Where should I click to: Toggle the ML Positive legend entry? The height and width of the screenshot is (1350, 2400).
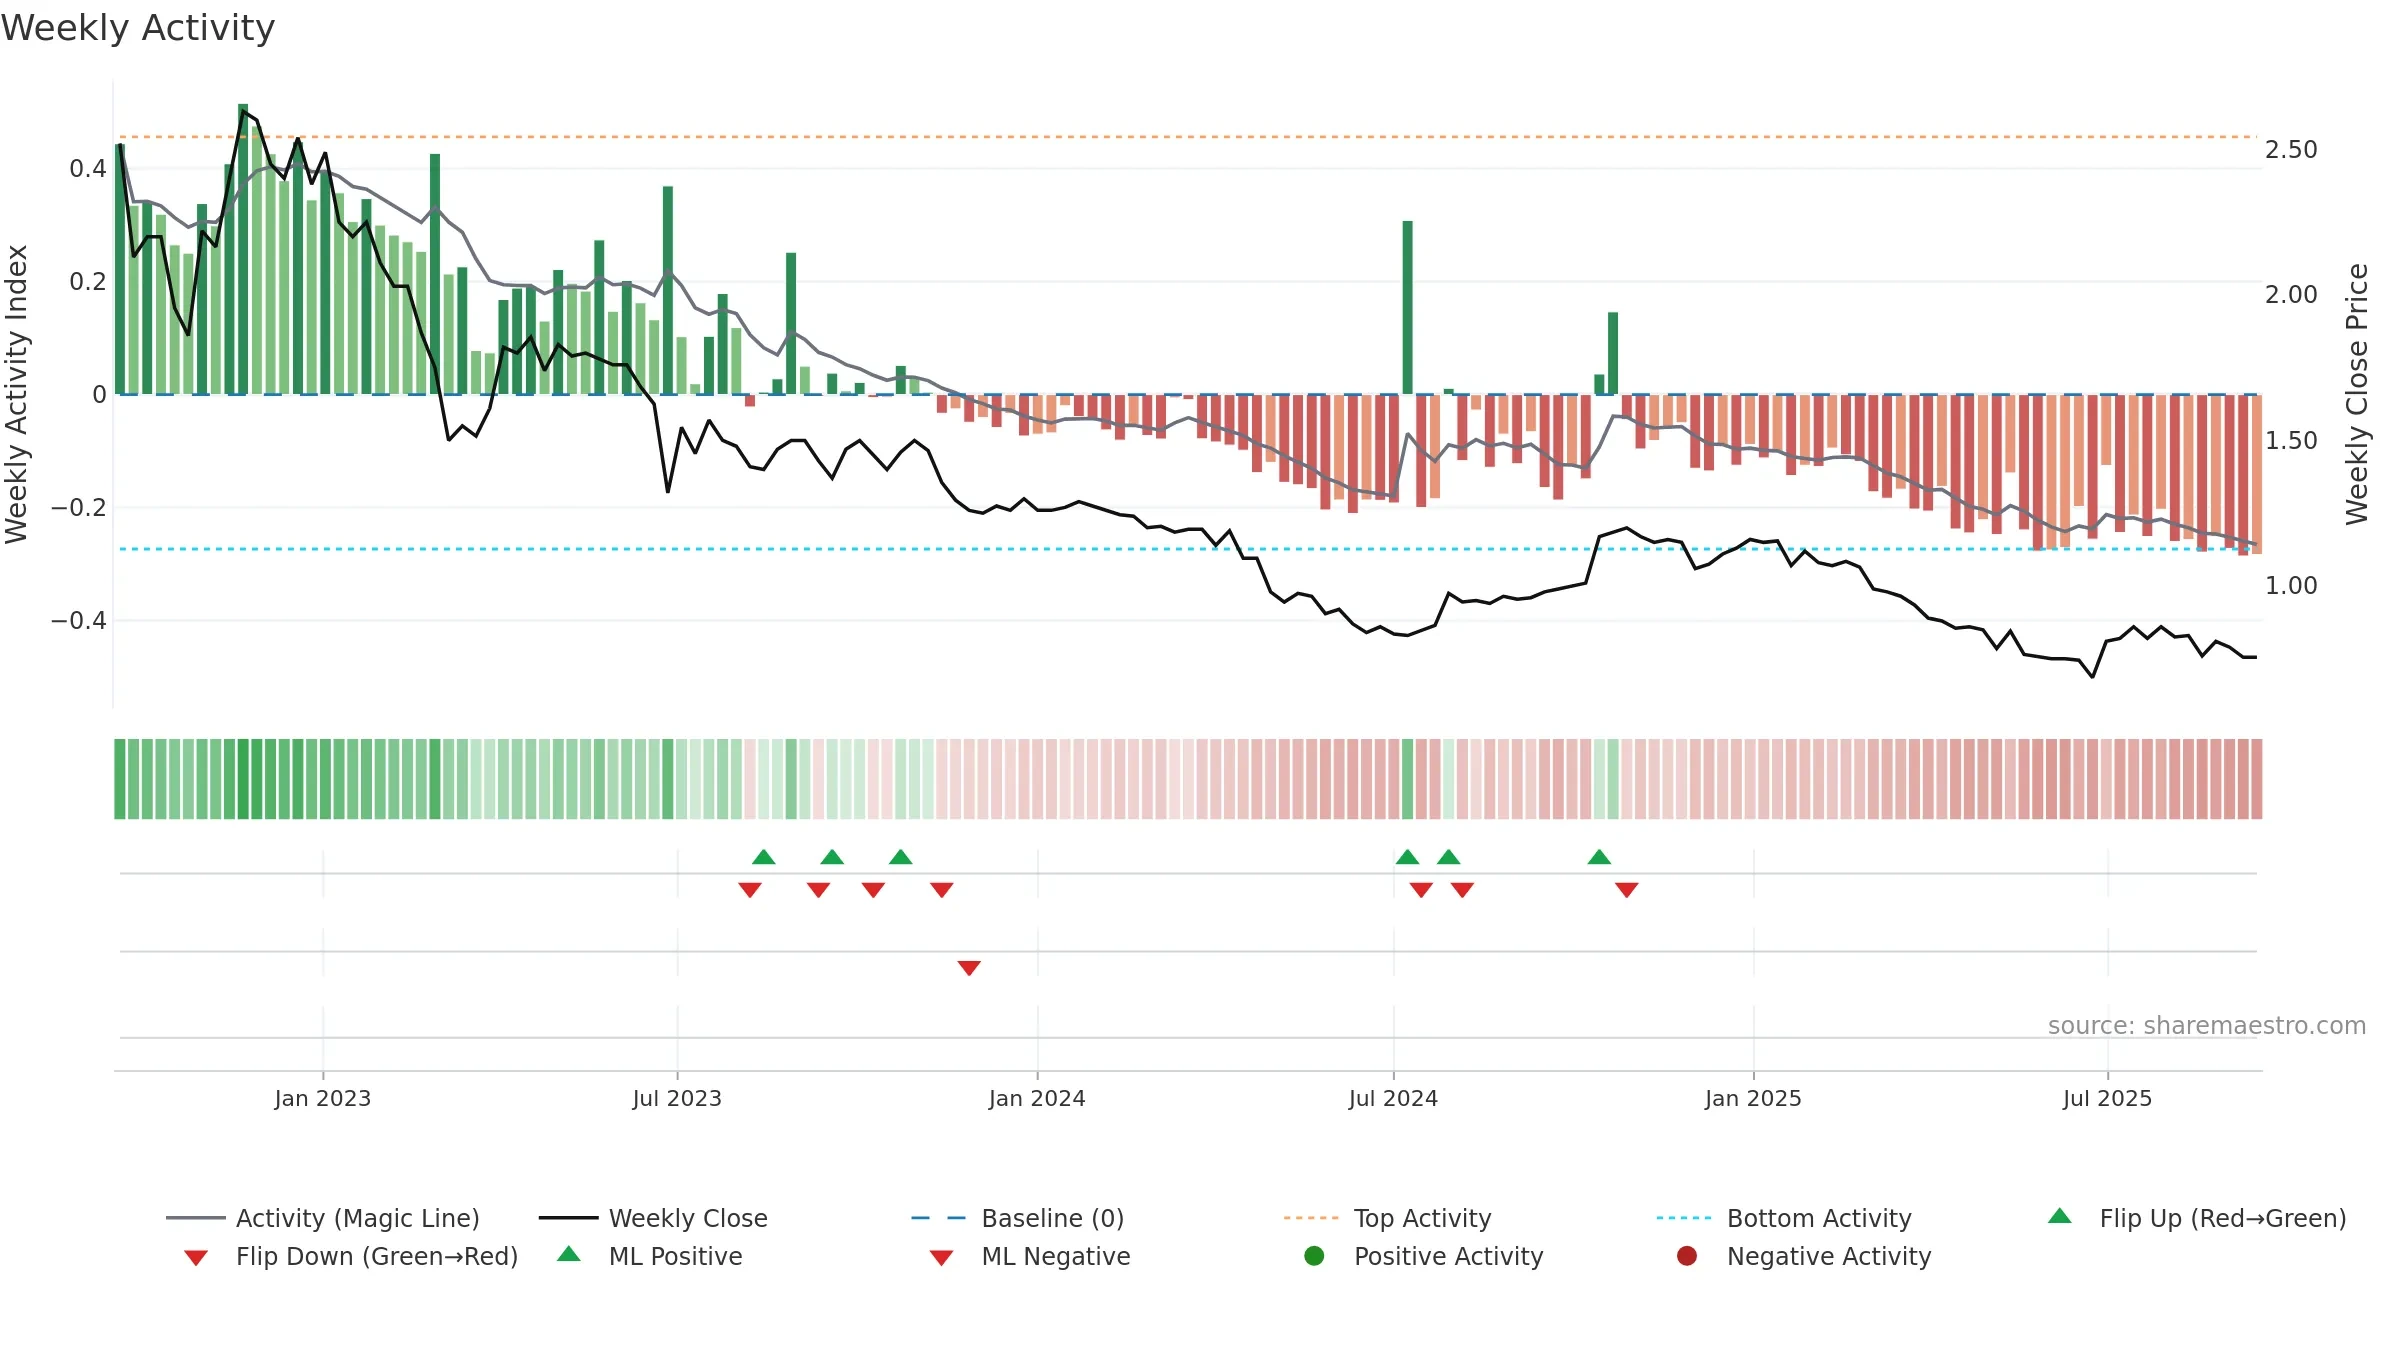(650, 1256)
